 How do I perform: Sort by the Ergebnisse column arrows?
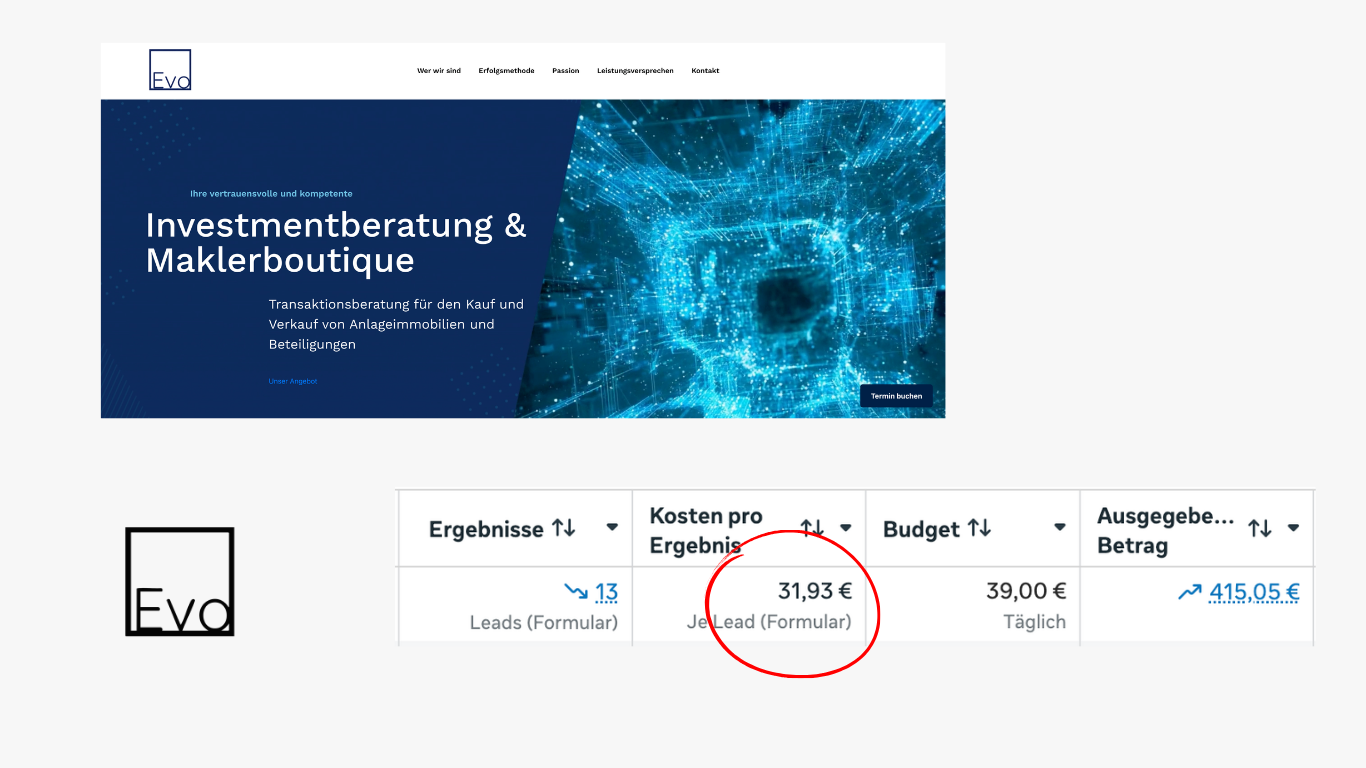(564, 528)
